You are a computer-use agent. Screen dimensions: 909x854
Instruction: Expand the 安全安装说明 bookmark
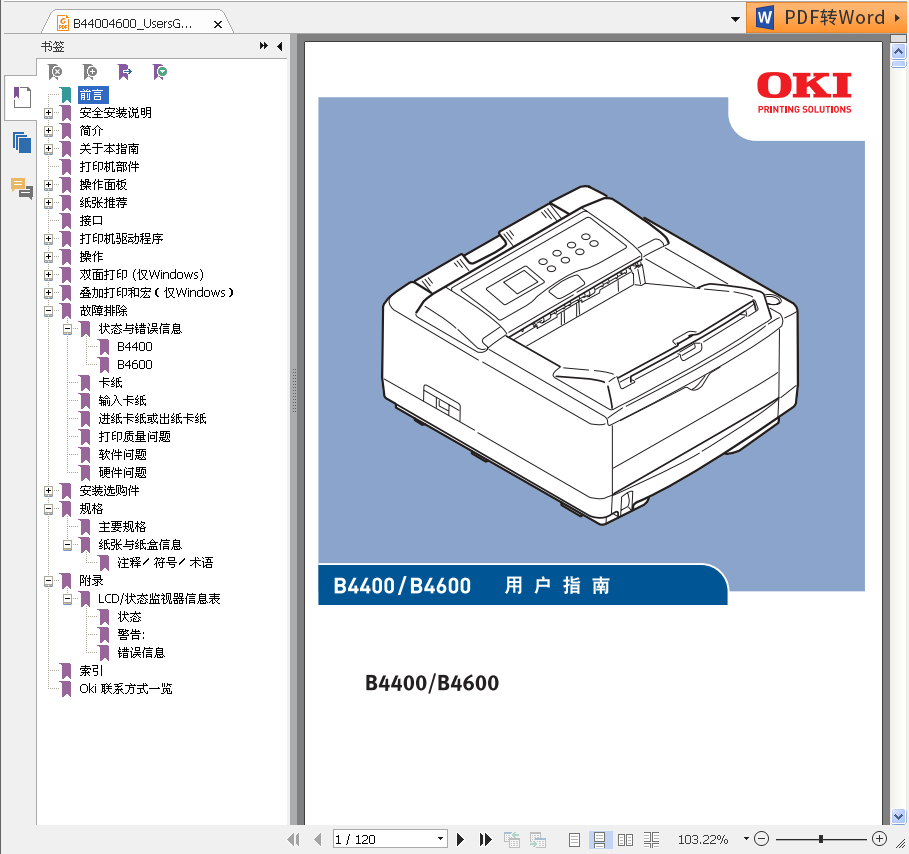coord(49,113)
